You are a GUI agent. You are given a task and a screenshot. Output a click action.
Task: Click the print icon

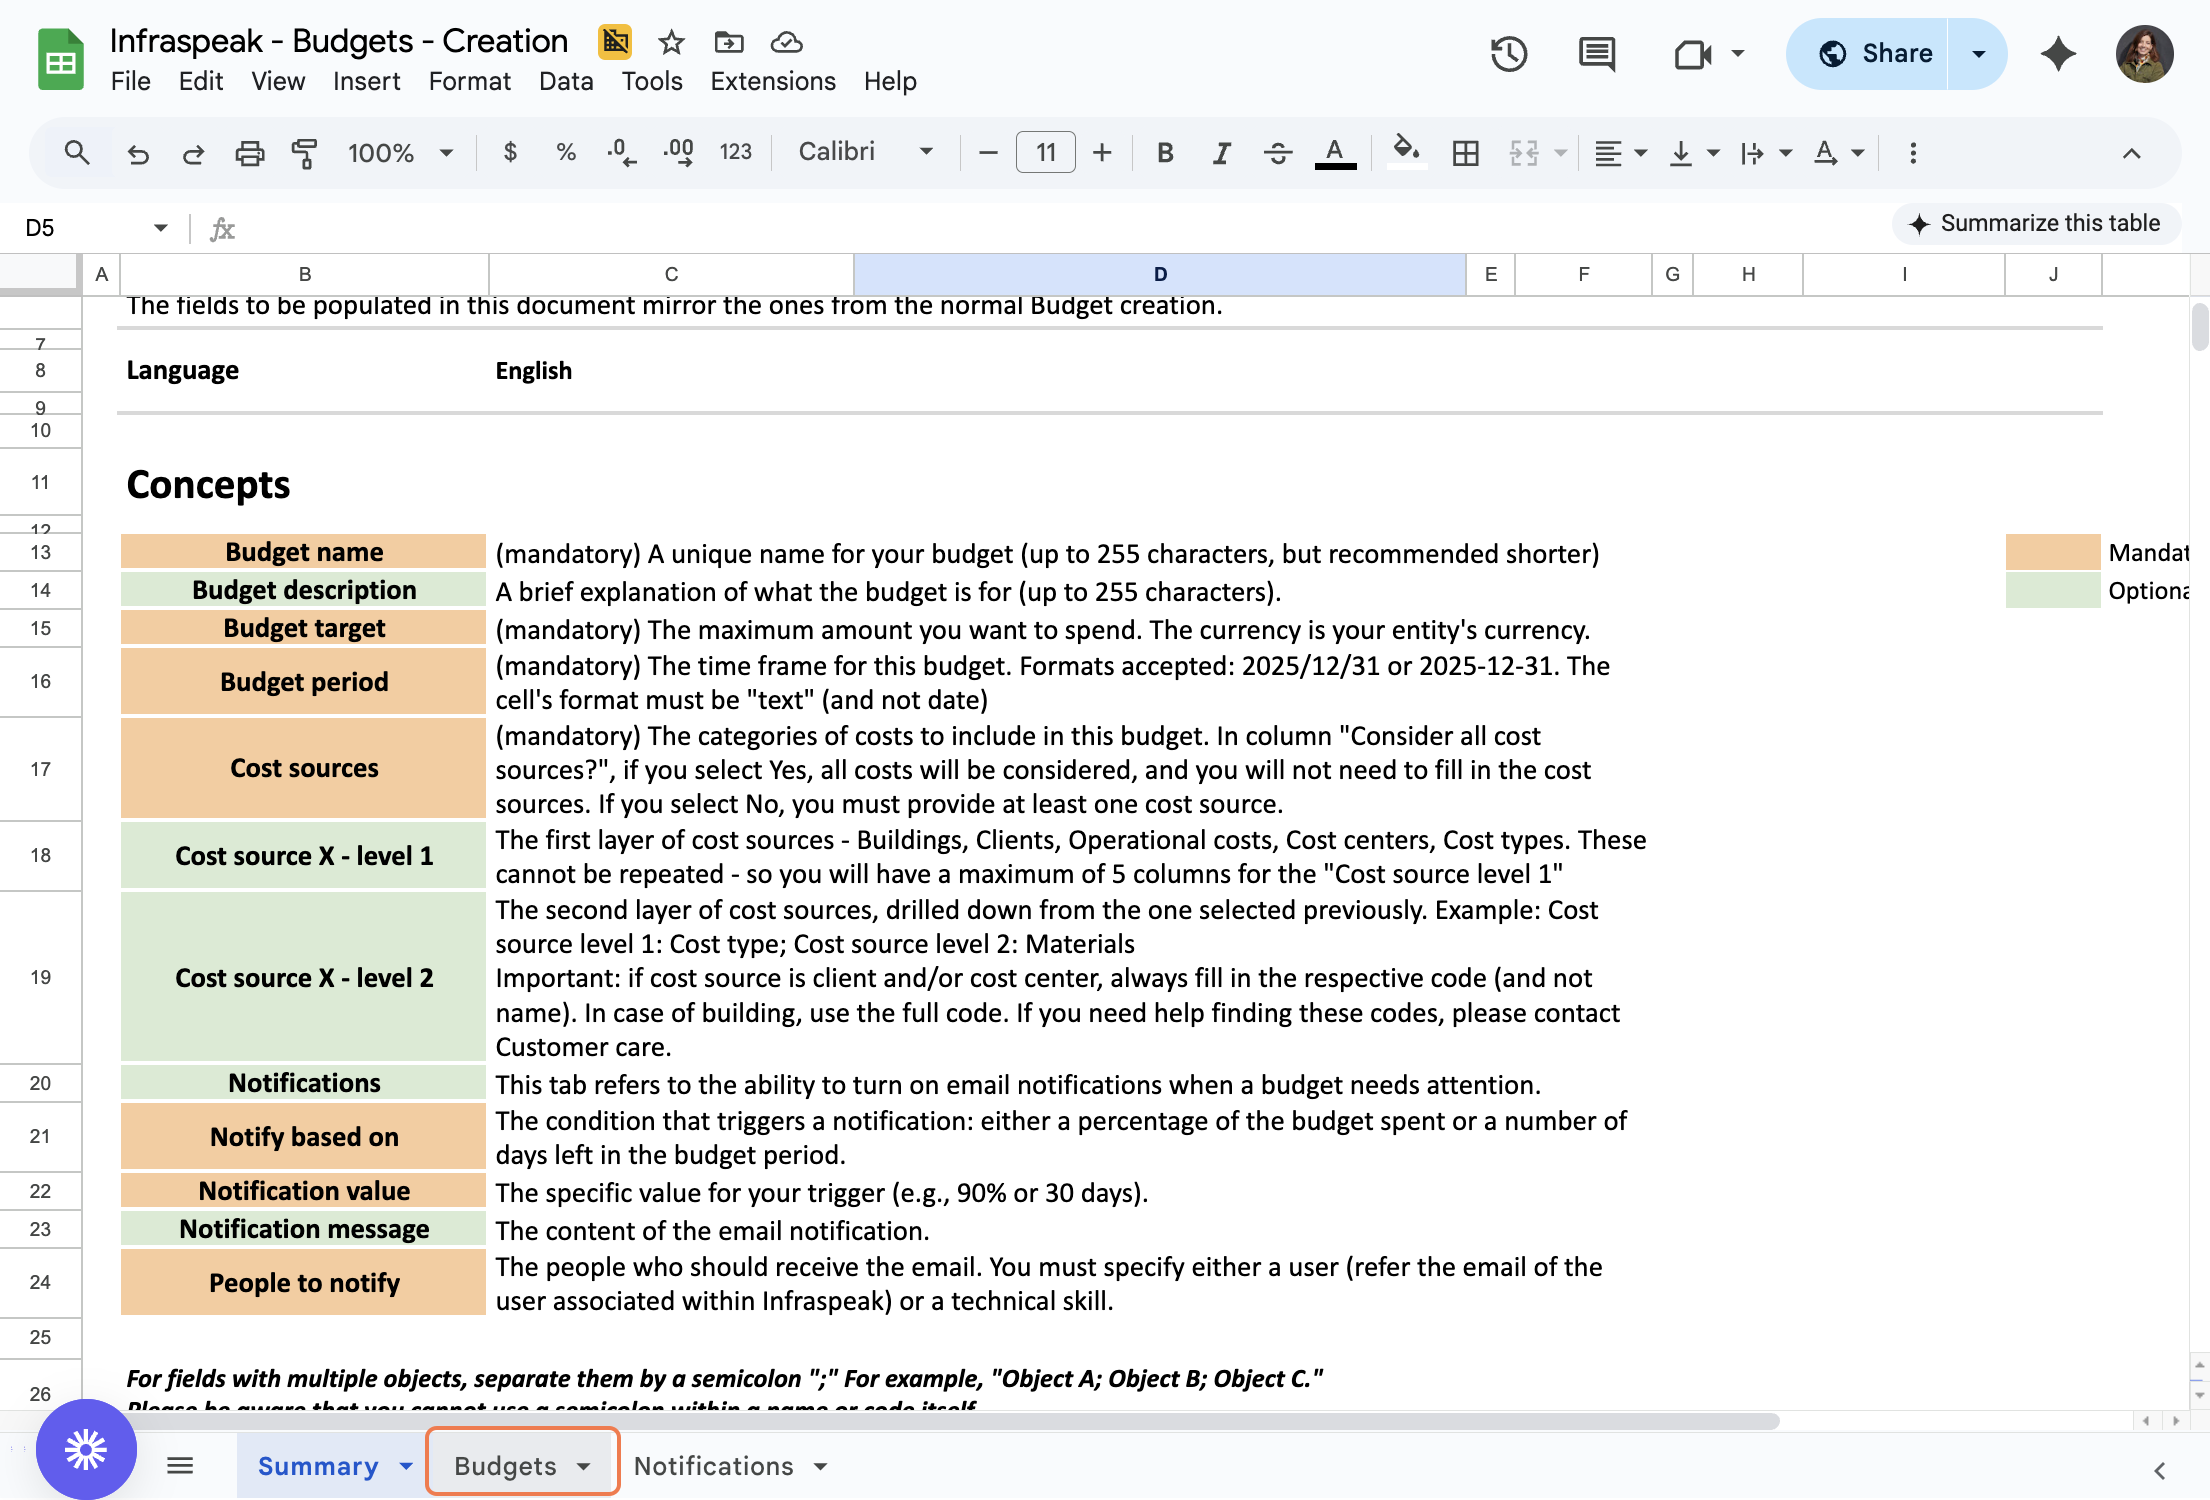point(249,153)
